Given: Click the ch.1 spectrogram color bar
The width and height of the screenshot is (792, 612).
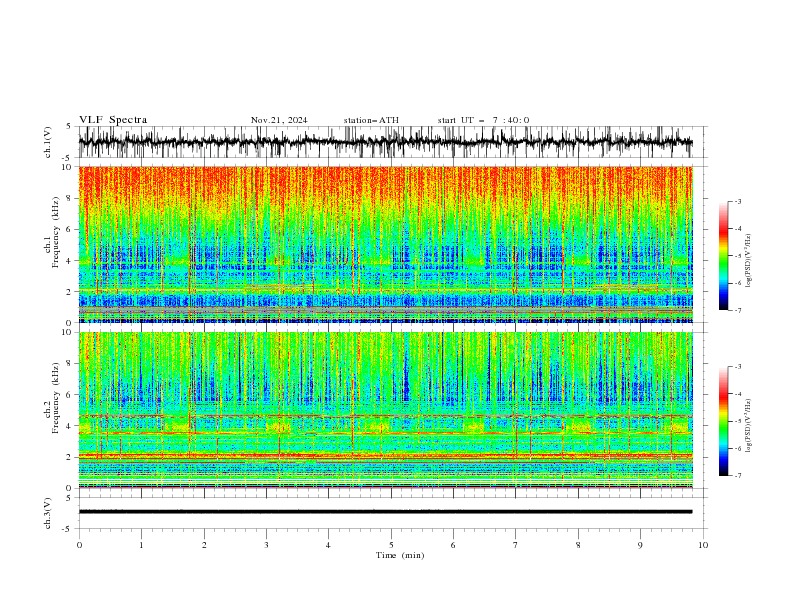Looking at the screenshot, I should [723, 256].
